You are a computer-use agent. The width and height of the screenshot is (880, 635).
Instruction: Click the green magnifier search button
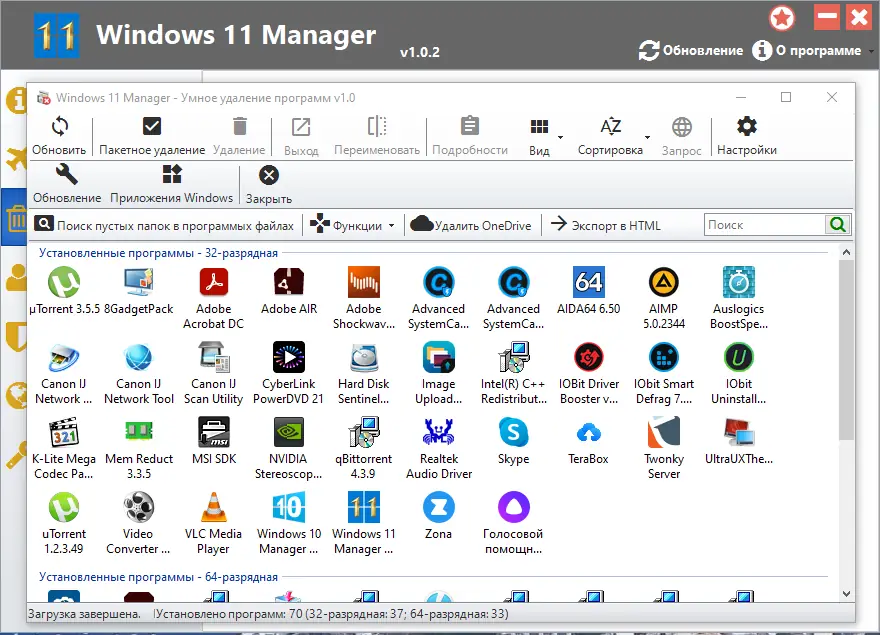click(x=838, y=225)
